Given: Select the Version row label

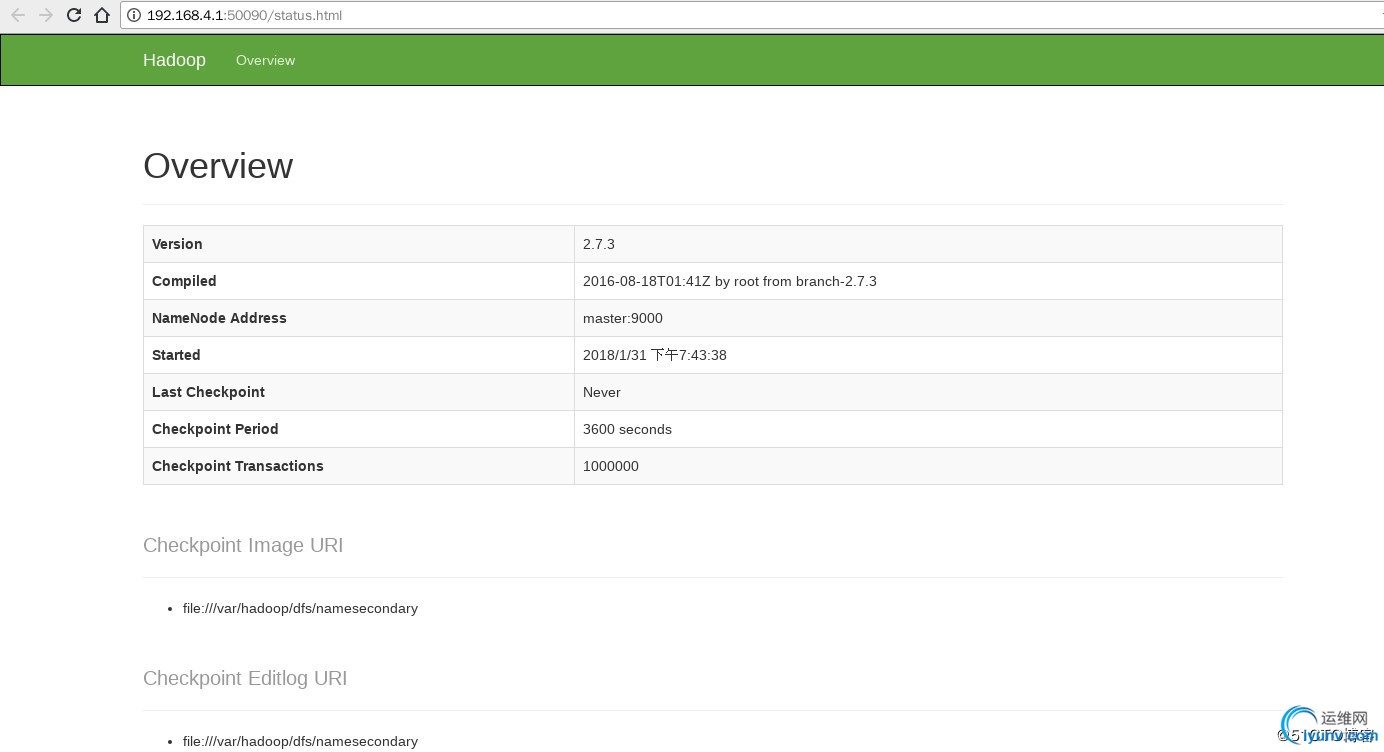Looking at the screenshot, I should point(177,244).
